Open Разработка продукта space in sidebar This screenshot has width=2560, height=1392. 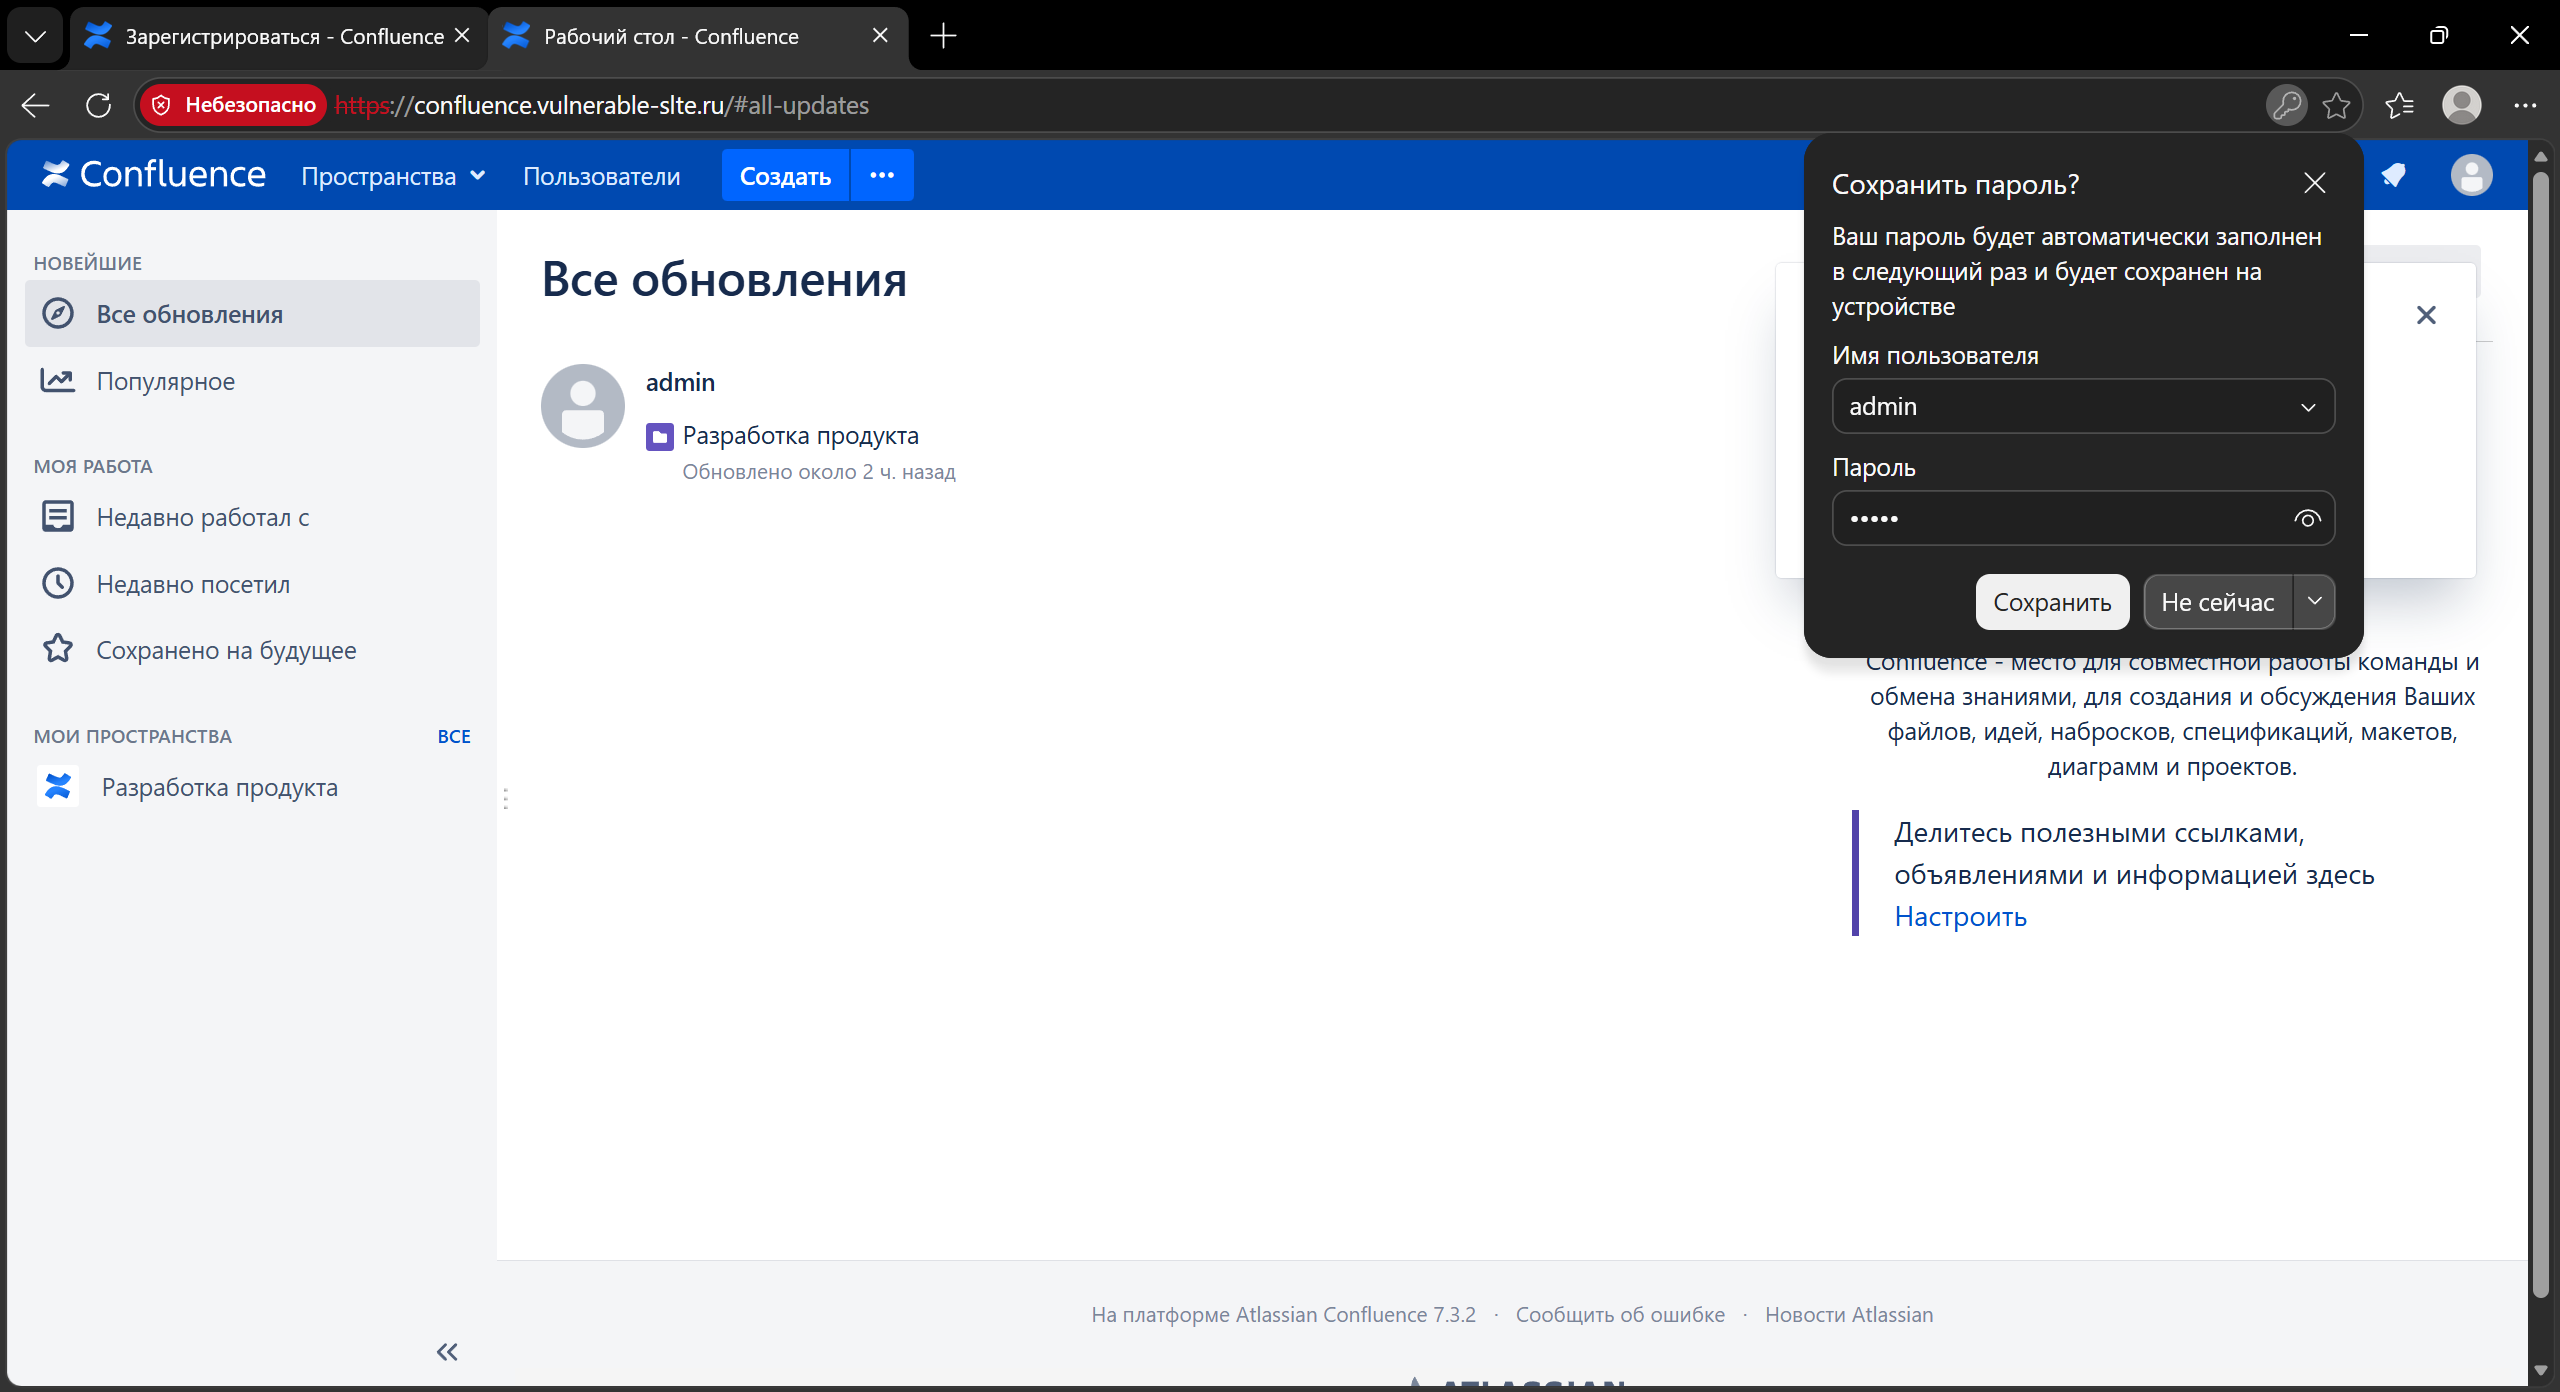[x=219, y=787]
